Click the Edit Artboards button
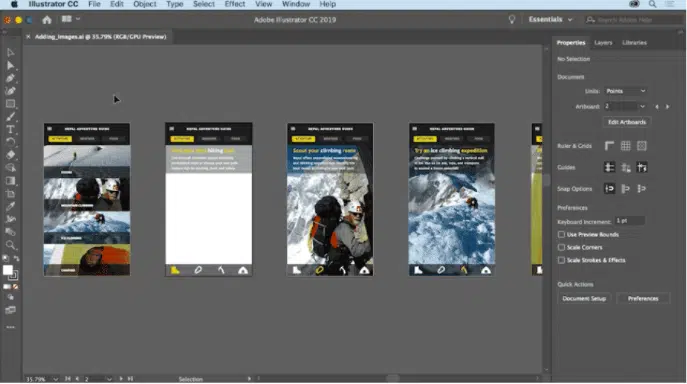Screen dimensions: 687x384 [627, 122]
